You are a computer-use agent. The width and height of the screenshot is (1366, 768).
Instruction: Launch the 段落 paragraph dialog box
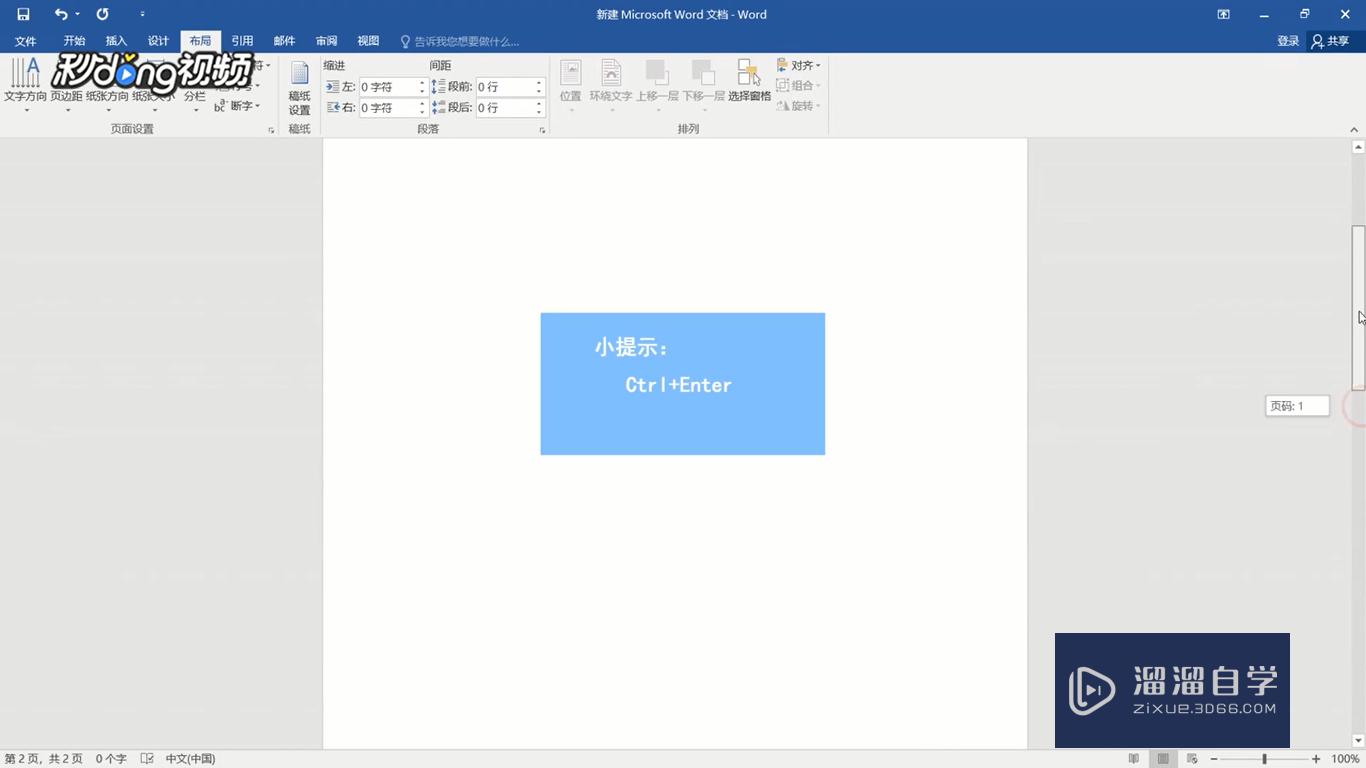542,130
